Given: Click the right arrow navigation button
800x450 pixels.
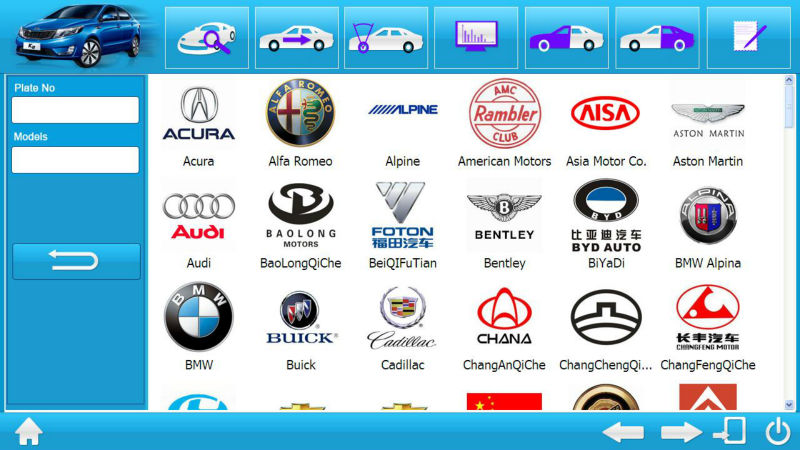Looking at the screenshot, I should [x=681, y=433].
